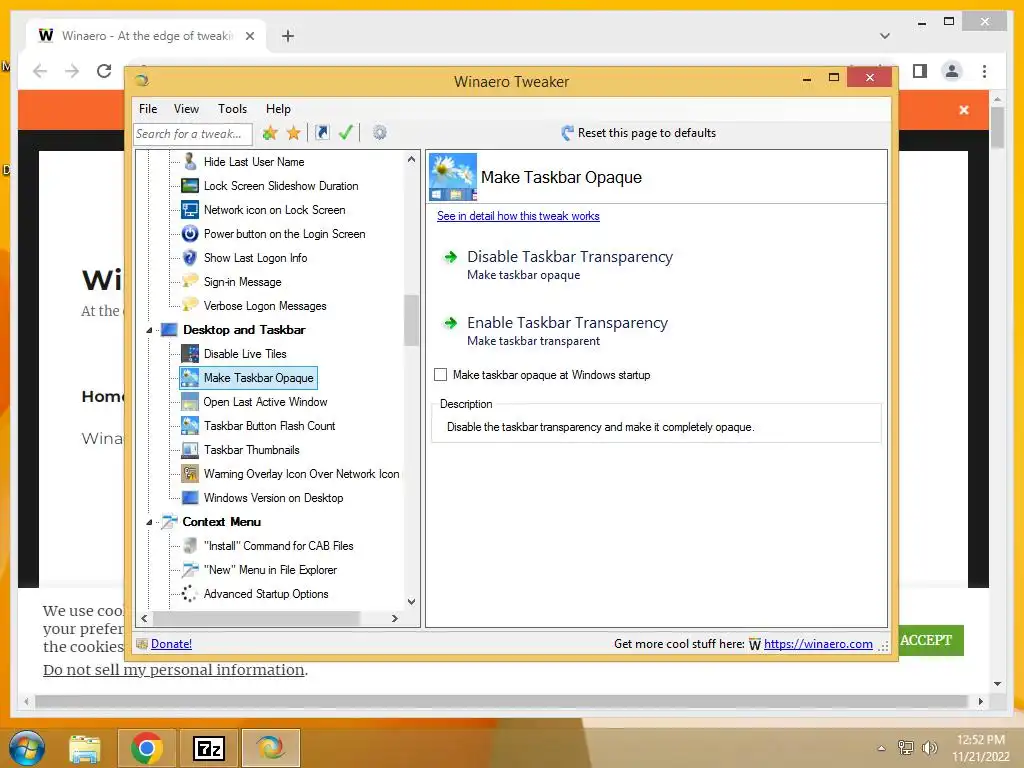The width and height of the screenshot is (1024, 768).
Task: Click icon beside Hide Last User Name
Action: coord(190,161)
